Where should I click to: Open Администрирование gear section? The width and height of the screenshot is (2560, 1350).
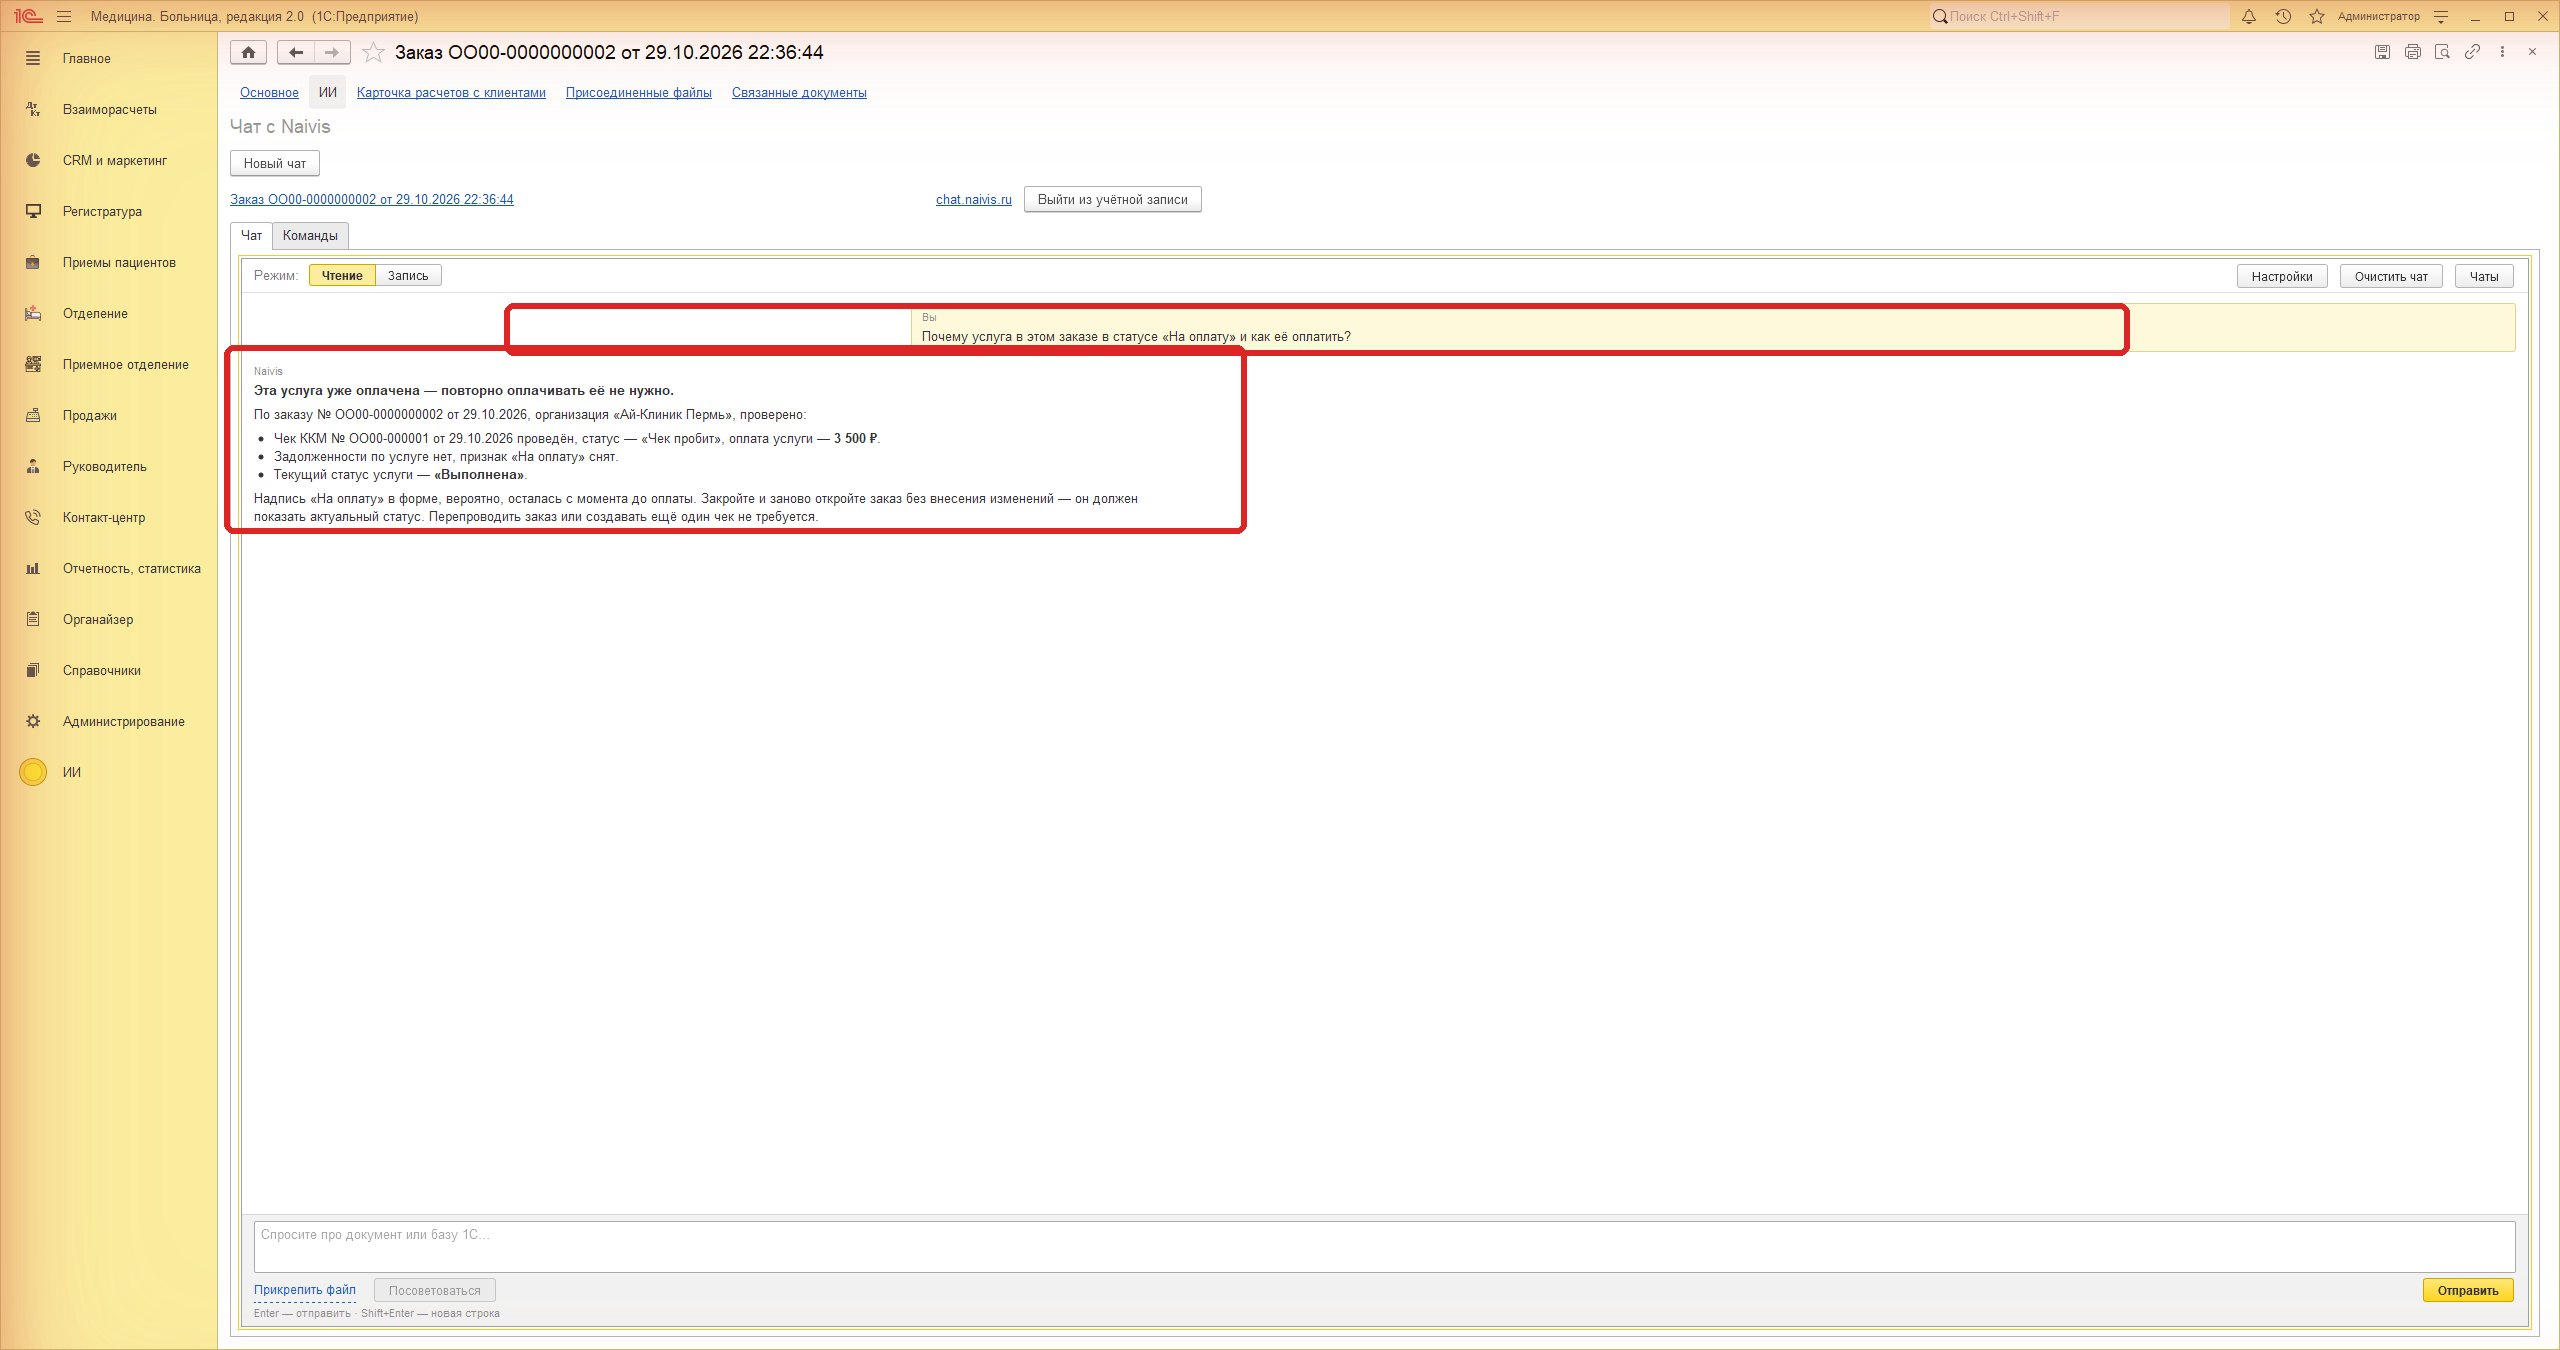pos(109,721)
